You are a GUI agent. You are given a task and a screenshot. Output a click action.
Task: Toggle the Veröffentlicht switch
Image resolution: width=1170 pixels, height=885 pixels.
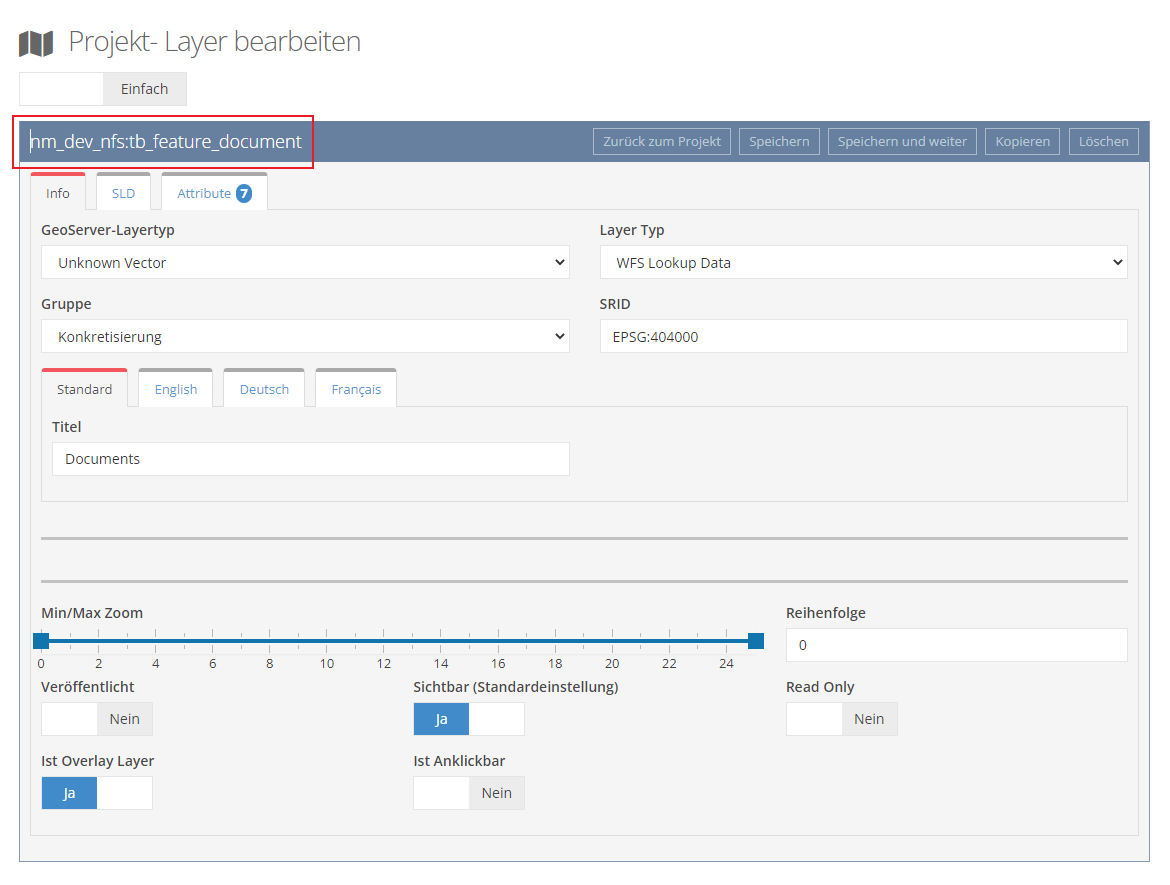point(97,719)
